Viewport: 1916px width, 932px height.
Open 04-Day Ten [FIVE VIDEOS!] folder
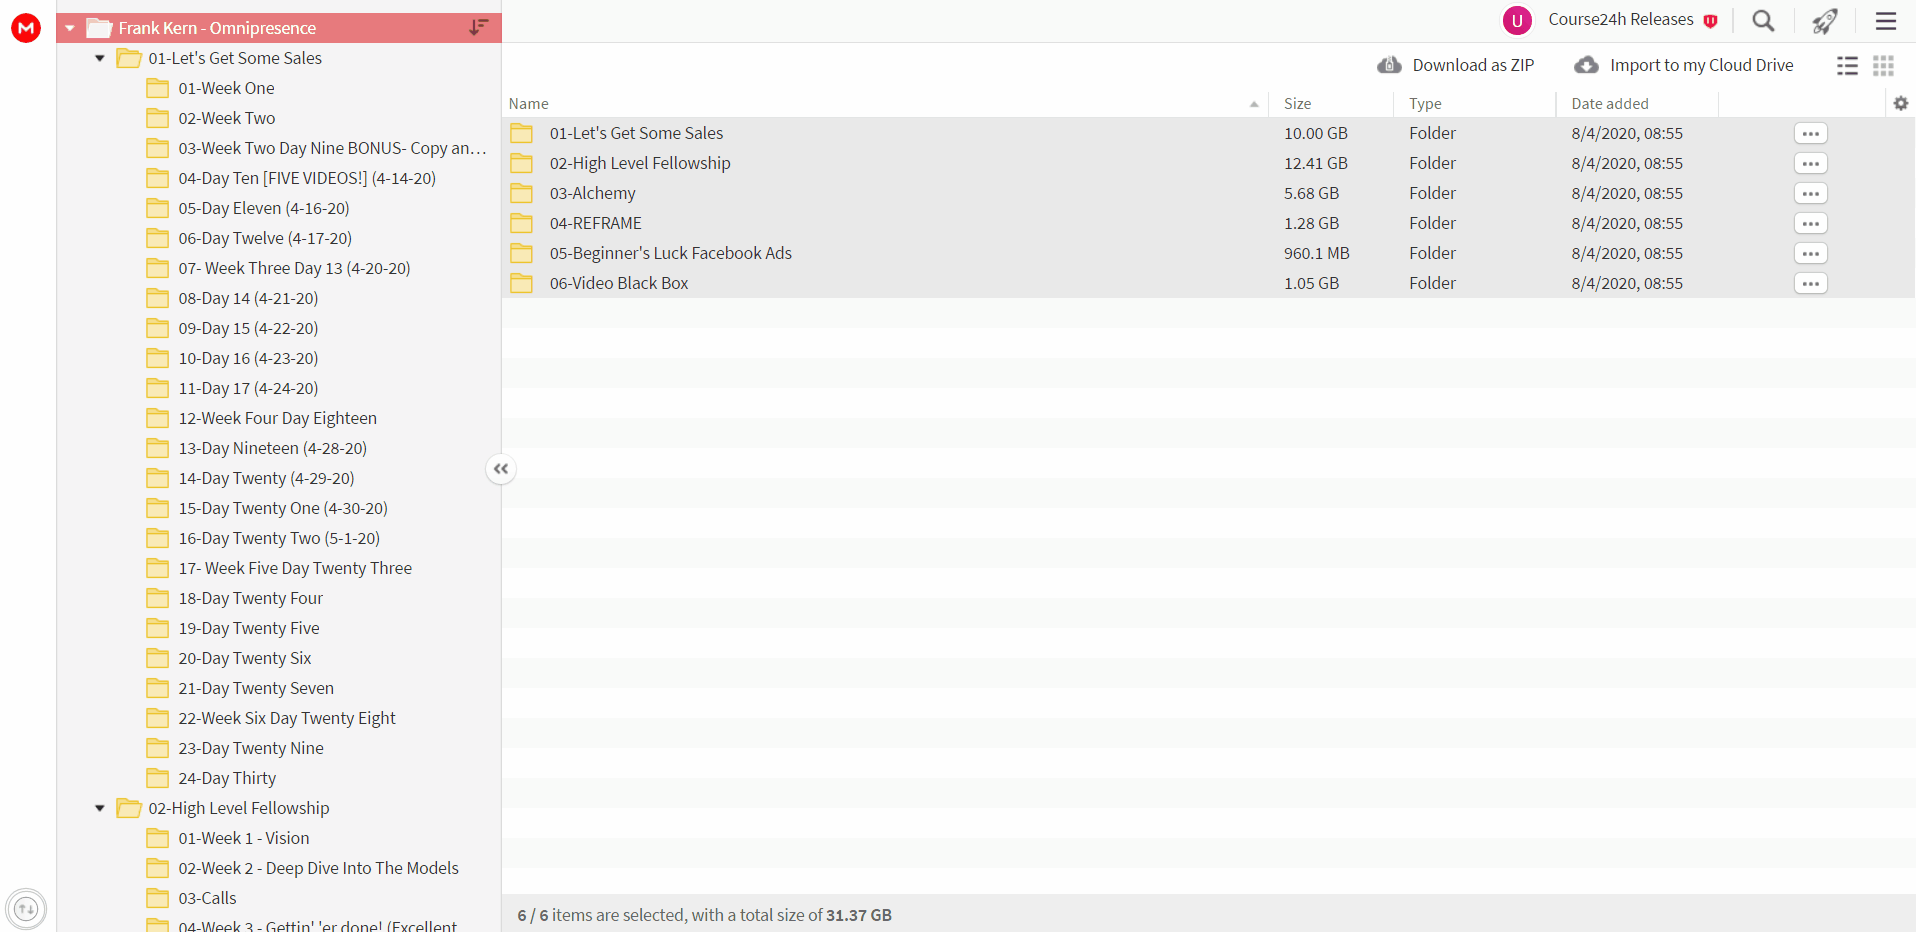coord(307,178)
